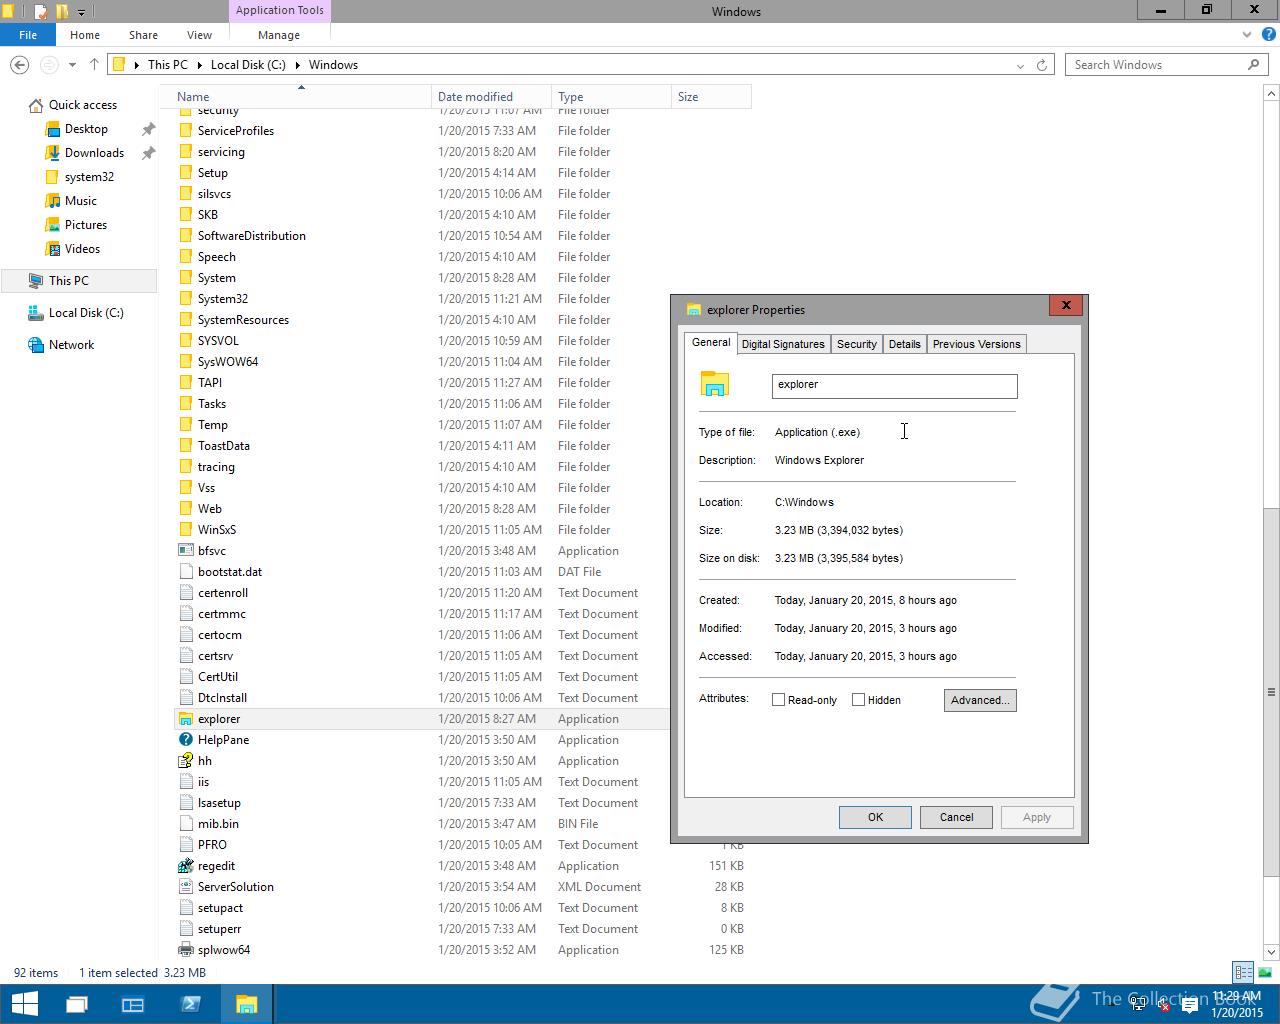Open the View ribbon tab
The height and width of the screenshot is (1024, 1280).
pyautogui.click(x=199, y=35)
